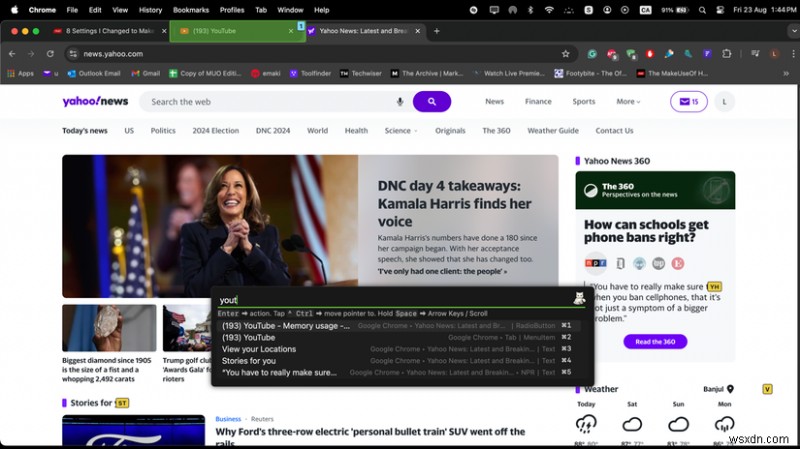Click How can schools get phone bans right
This screenshot has width=800, height=449.
[646, 231]
